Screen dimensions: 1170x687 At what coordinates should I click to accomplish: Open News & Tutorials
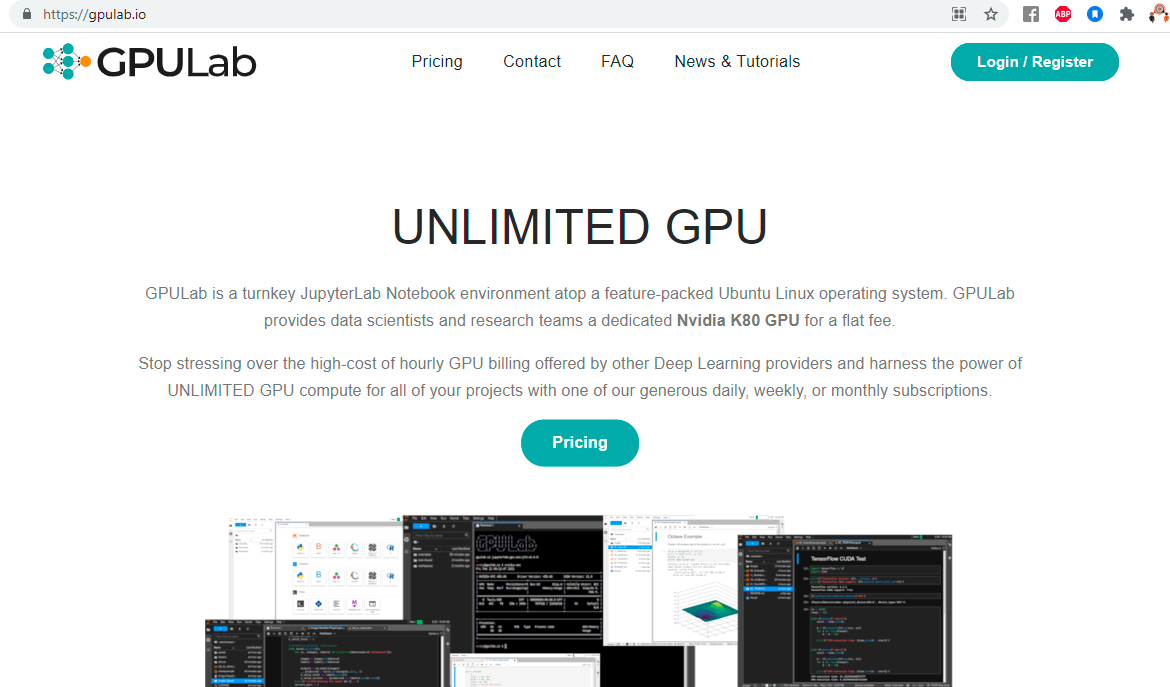pyautogui.click(x=737, y=61)
